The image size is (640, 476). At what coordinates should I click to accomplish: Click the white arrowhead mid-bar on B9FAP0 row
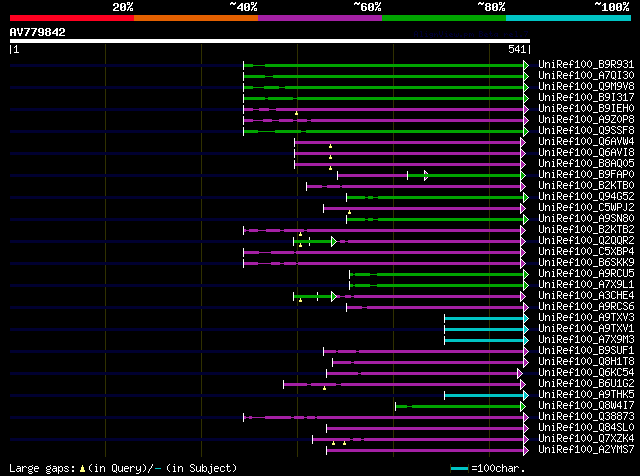(426, 176)
